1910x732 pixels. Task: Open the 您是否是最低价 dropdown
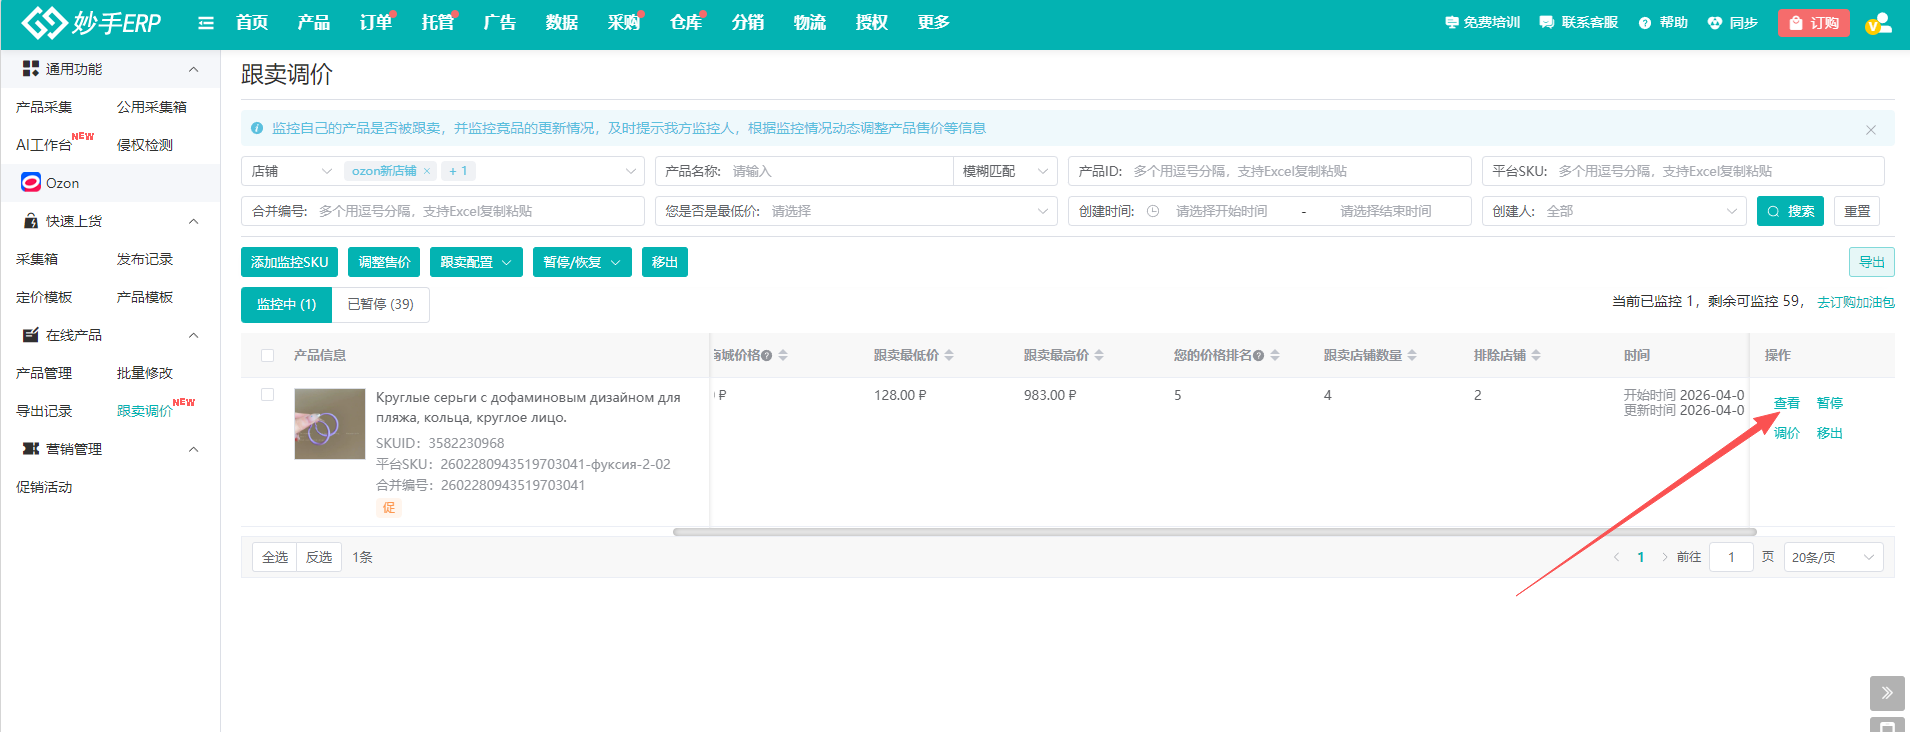(x=856, y=211)
